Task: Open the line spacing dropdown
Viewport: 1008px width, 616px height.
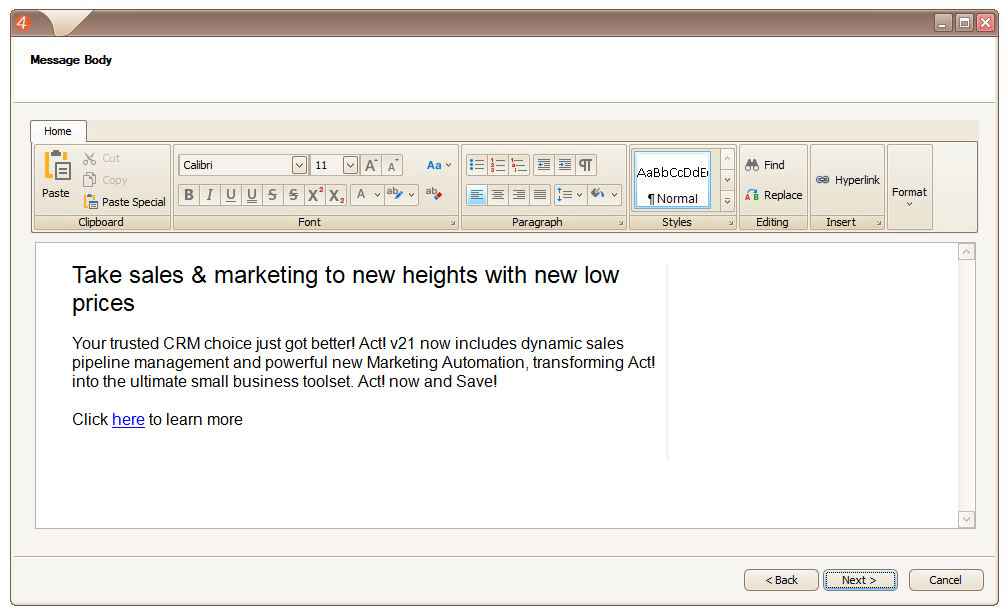Action: 570,194
